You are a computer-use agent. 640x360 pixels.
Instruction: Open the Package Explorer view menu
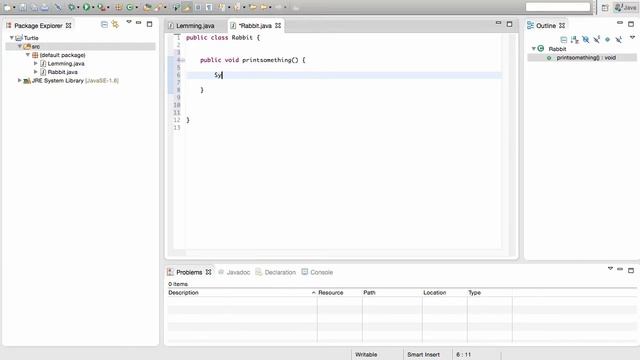pos(129,22)
